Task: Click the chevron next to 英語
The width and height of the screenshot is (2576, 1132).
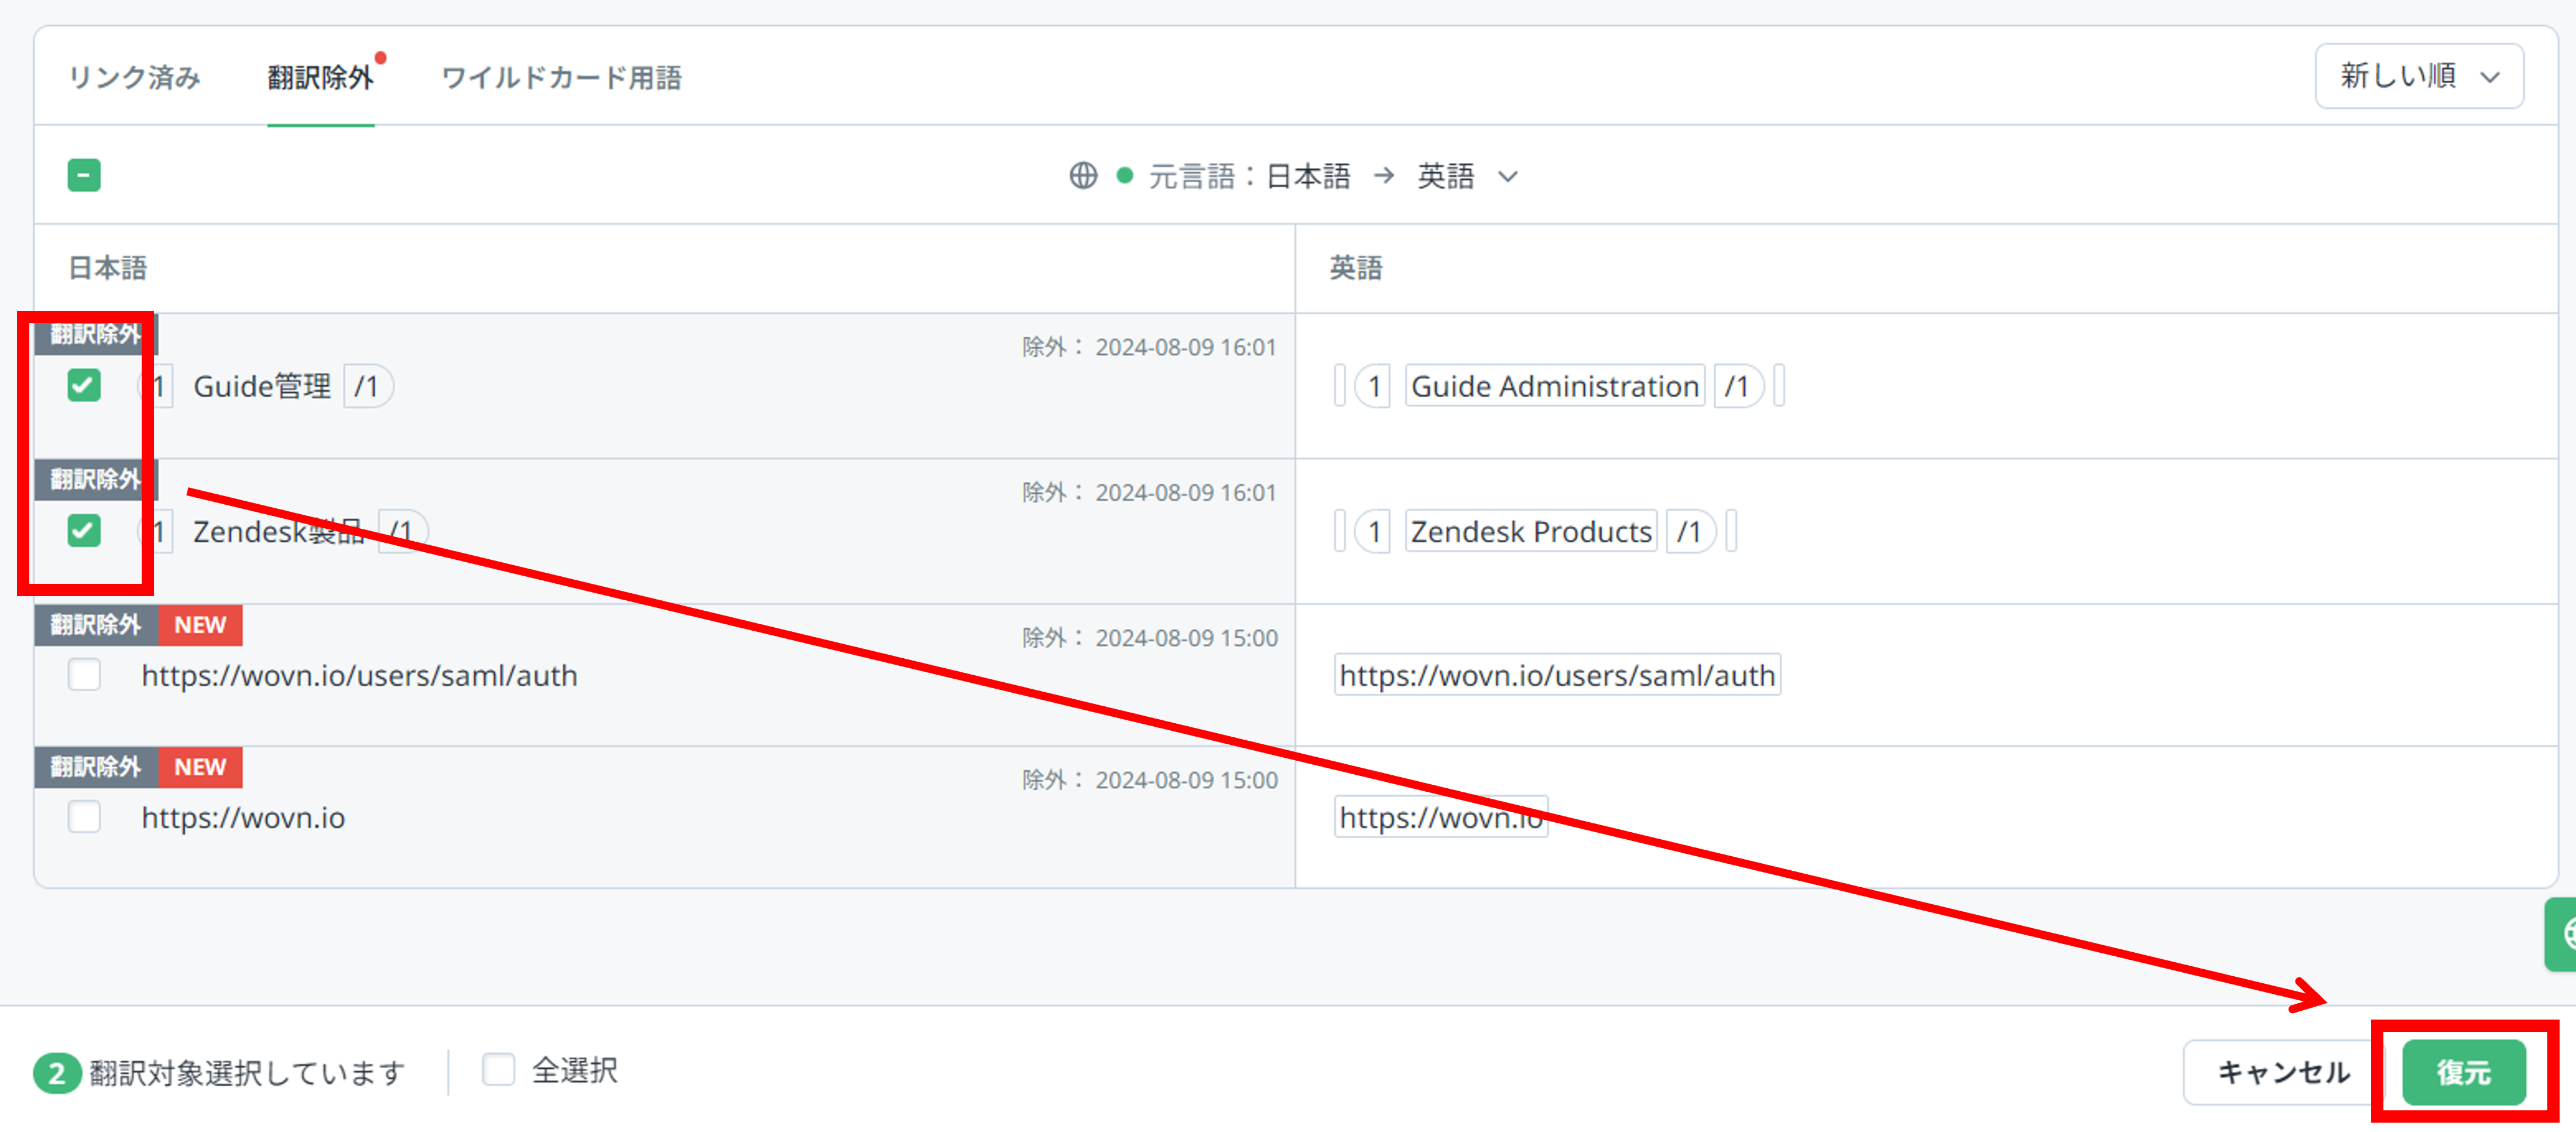Action: tap(1508, 177)
